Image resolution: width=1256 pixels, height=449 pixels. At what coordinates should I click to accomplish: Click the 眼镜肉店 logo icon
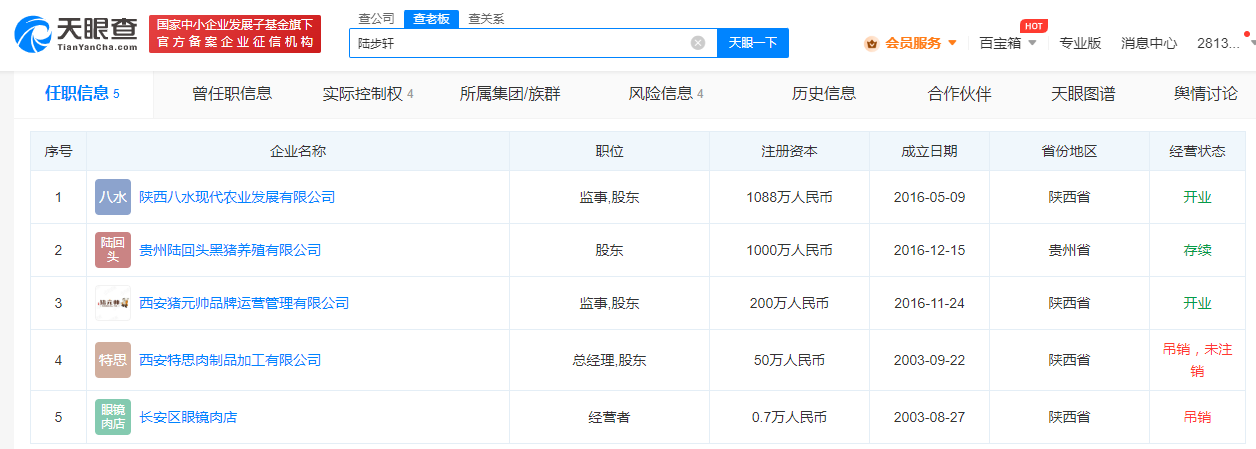coord(113,417)
